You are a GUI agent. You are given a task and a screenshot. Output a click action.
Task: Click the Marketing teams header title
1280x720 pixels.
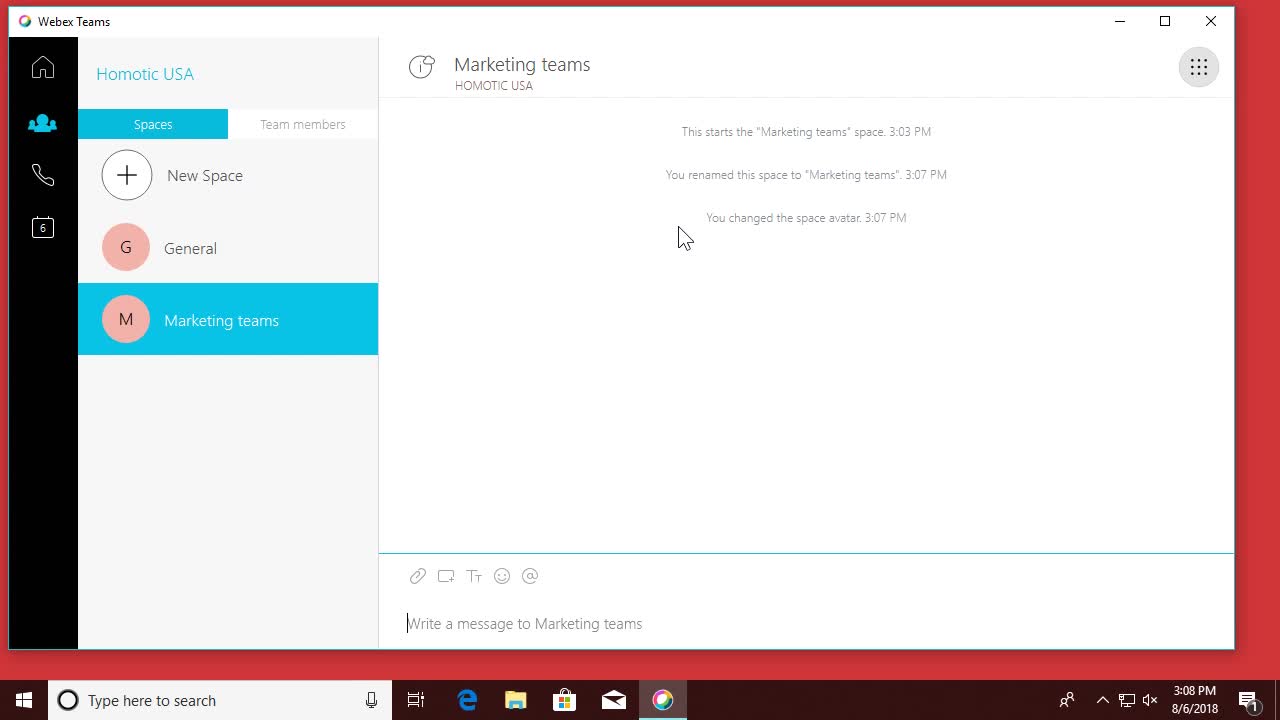pos(522,64)
